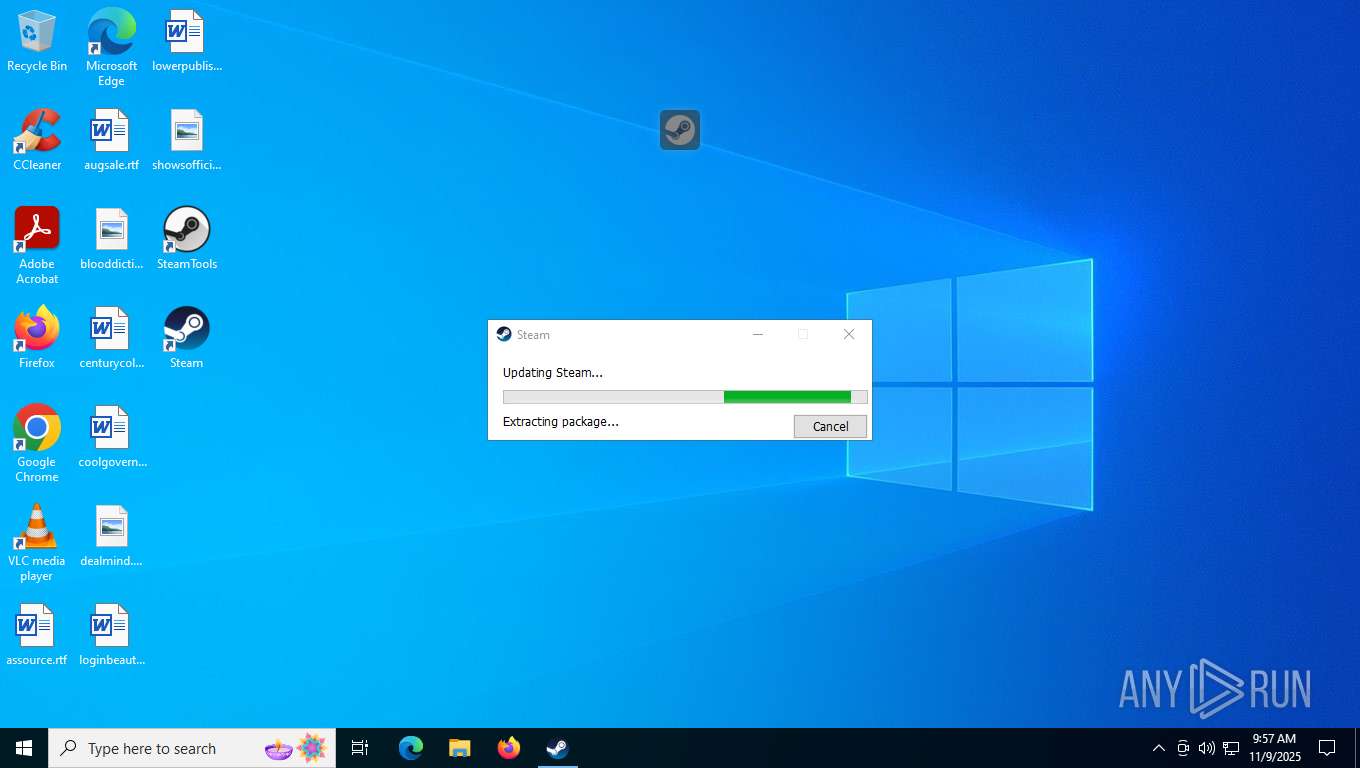Select the augsale.rtf file
This screenshot has width=1360, height=768.
[x=111, y=140]
